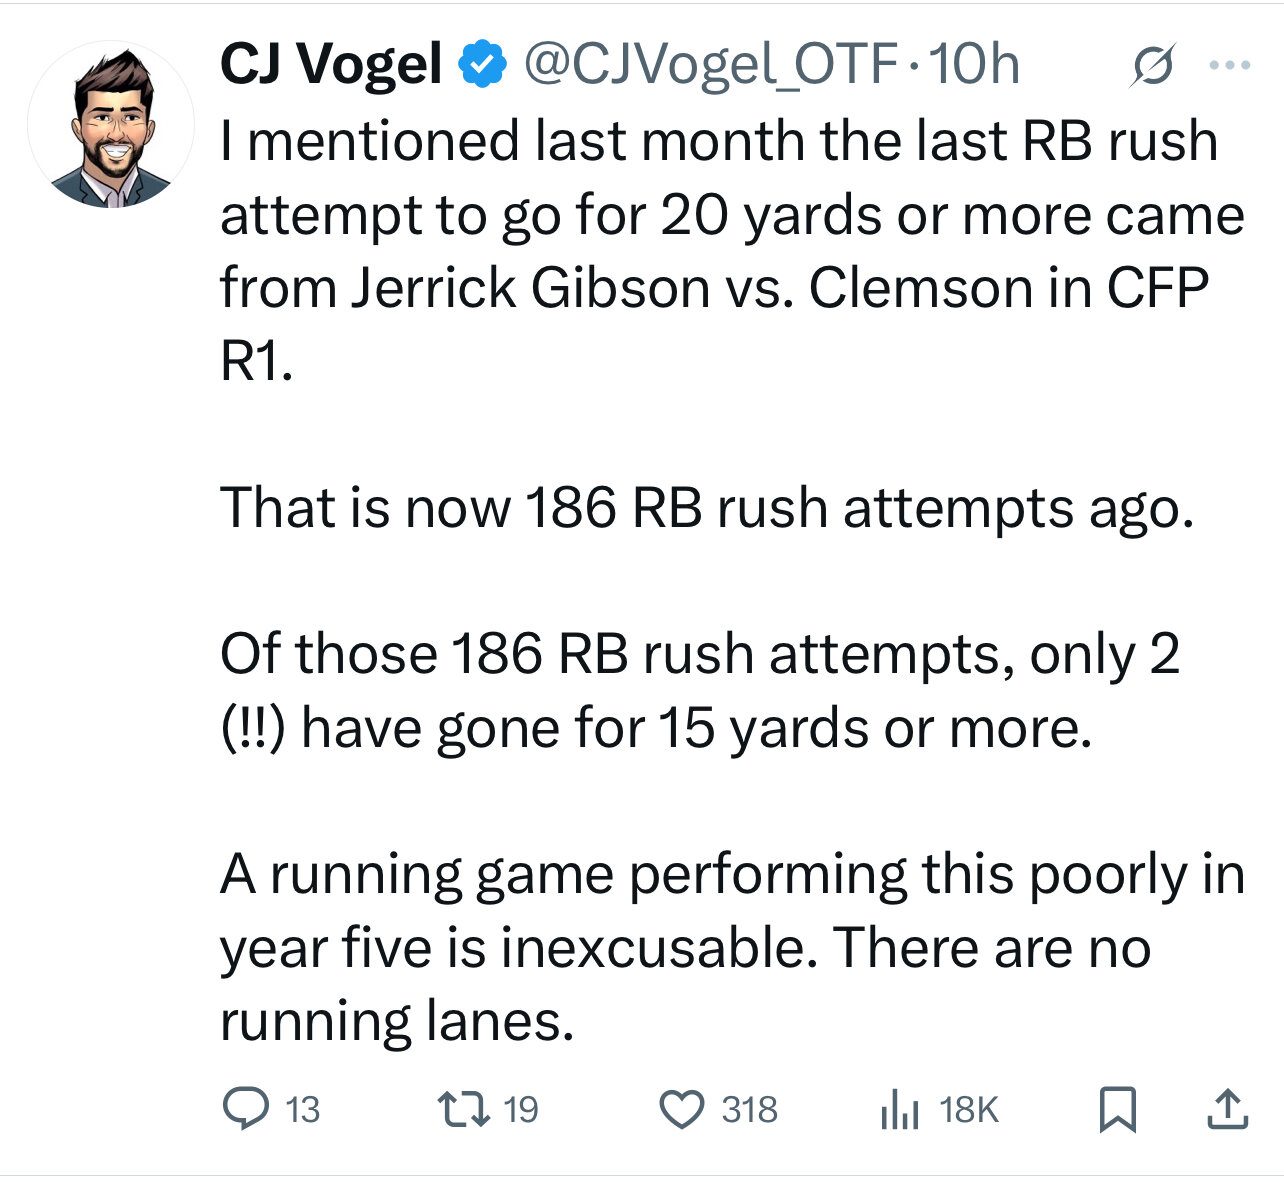The width and height of the screenshot is (1284, 1182).
Task: Tap the share upload arrow icon
Action: pos(1227,1109)
